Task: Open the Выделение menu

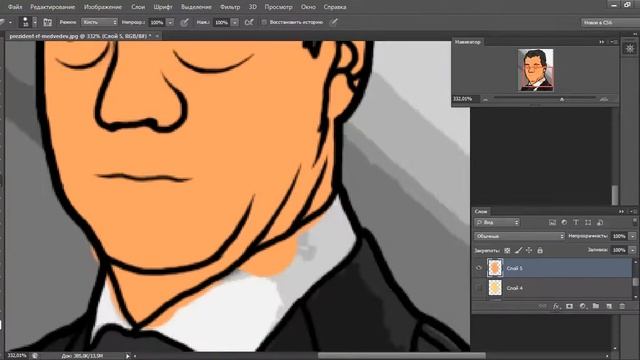Action: (196, 7)
